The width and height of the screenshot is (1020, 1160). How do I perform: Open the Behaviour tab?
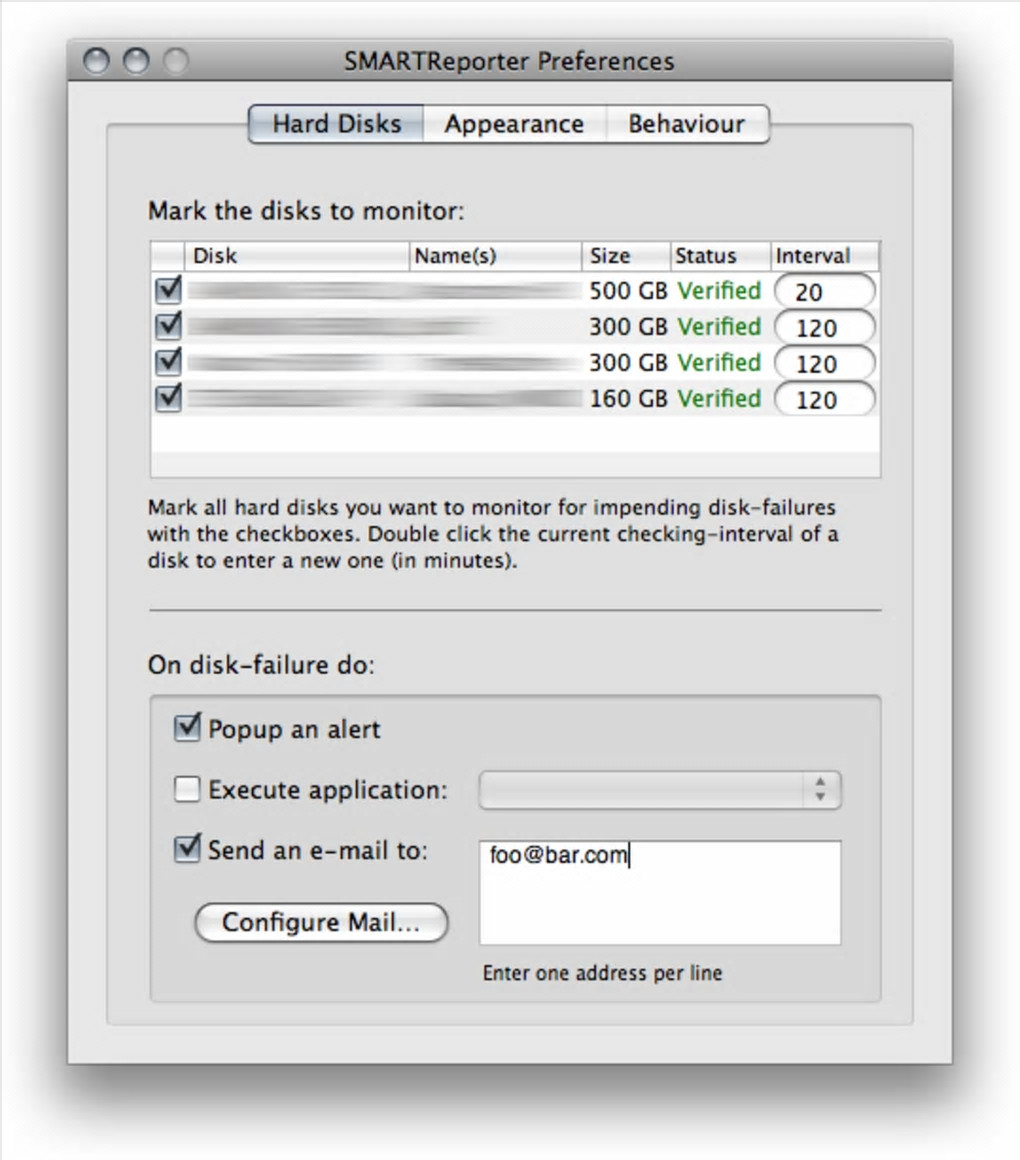tap(687, 124)
